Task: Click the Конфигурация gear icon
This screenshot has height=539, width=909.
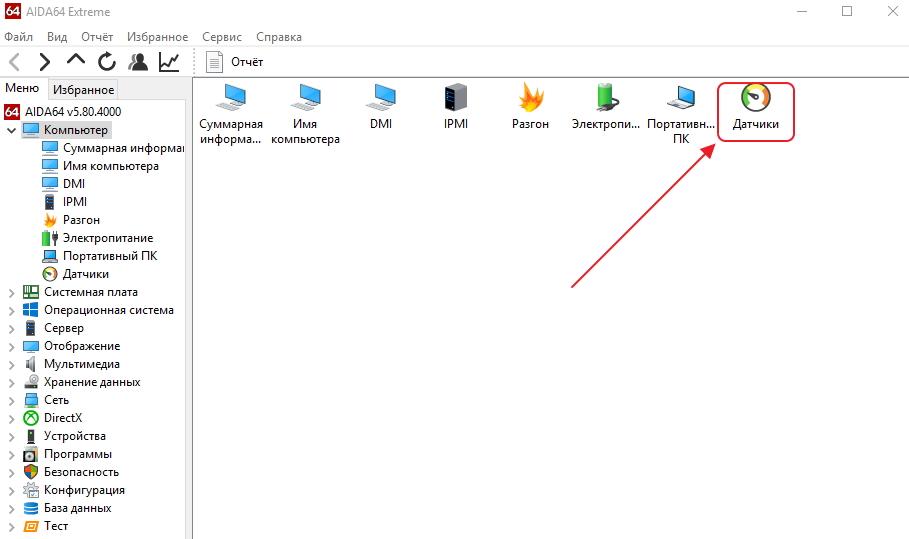Action: click(x=31, y=490)
